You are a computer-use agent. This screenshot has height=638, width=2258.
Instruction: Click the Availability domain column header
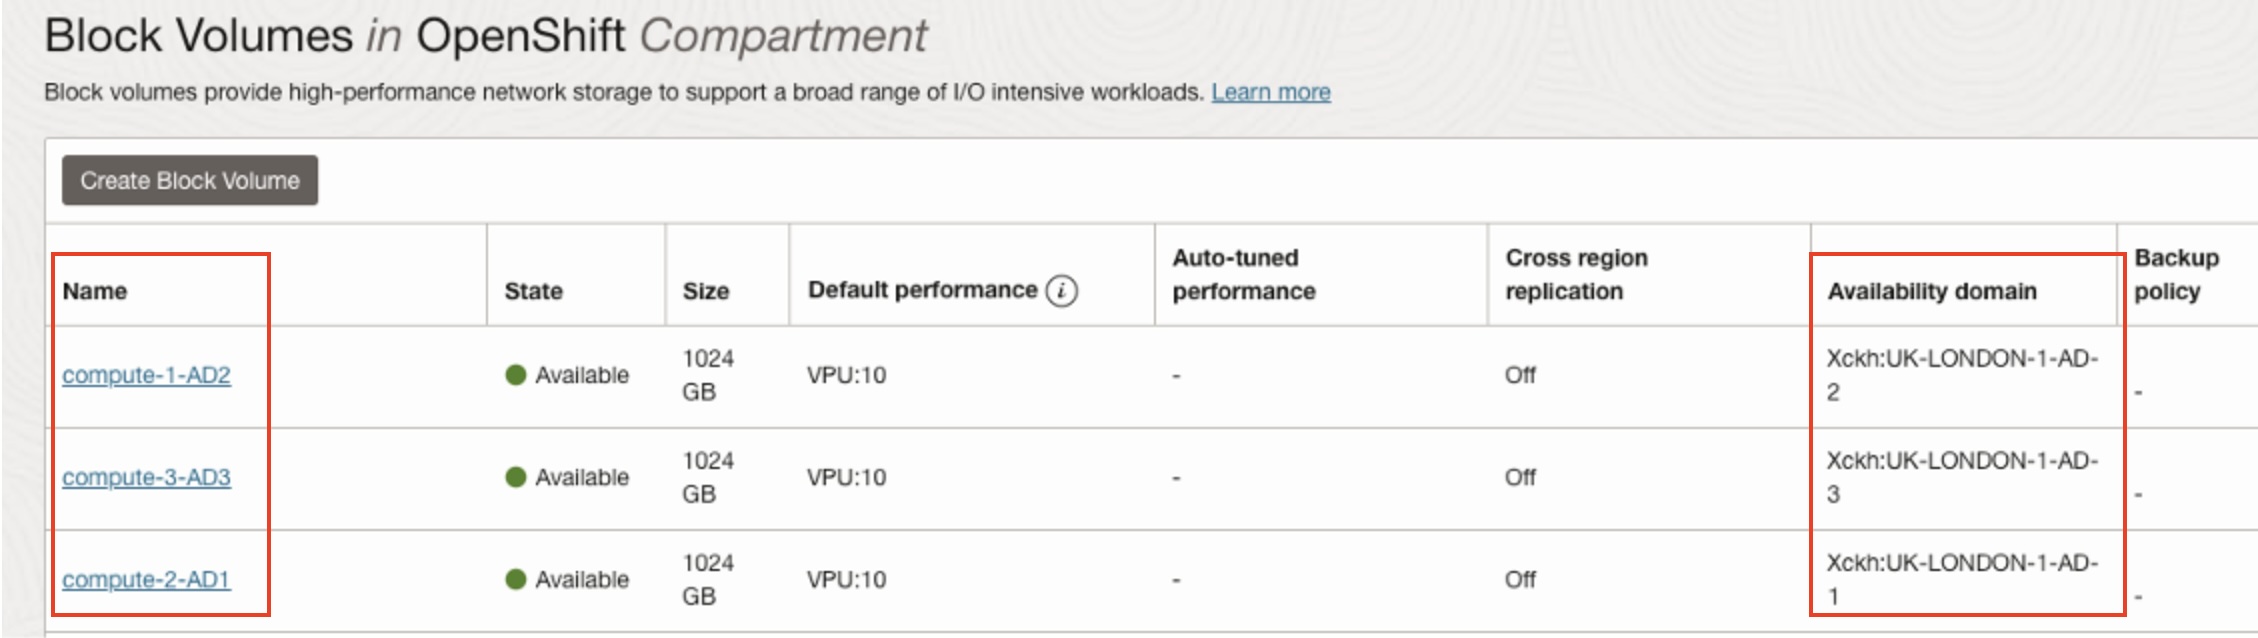click(1932, 291)
